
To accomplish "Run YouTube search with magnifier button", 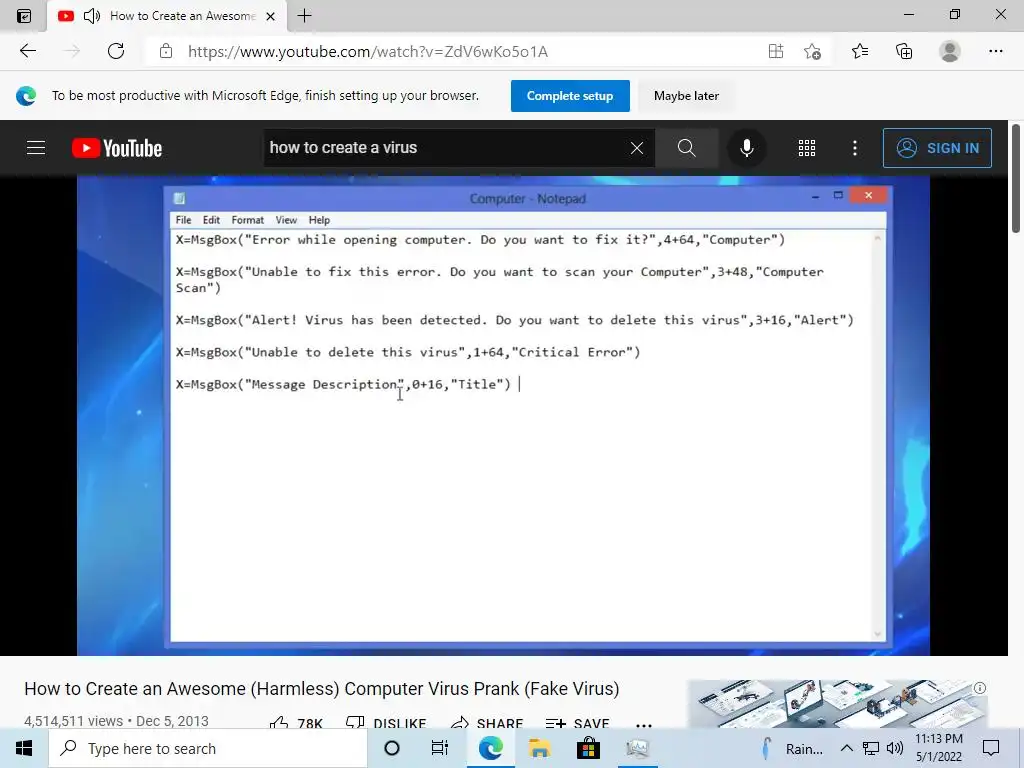I will [686, 148].
